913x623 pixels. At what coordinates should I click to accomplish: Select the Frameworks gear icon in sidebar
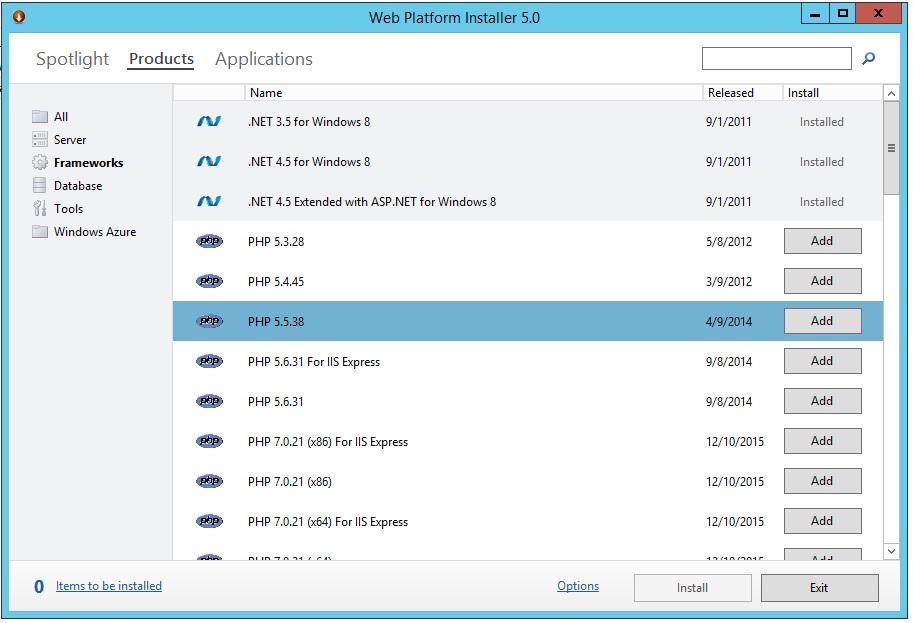40,162
